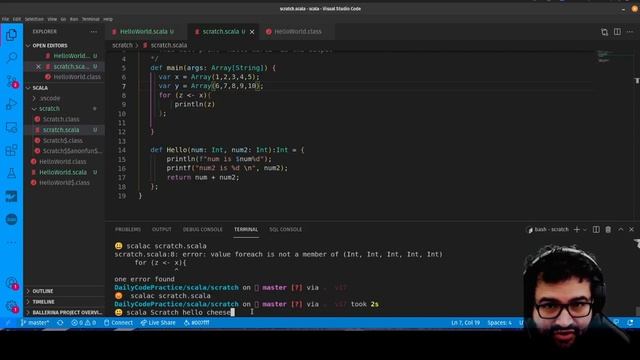Maximize the panel size chevron

[x=620, y=229]
